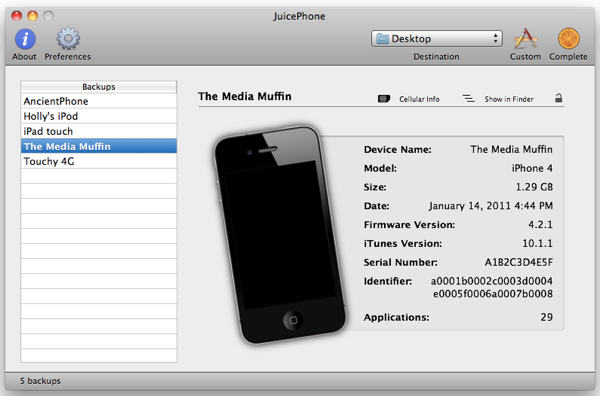Click the Cellular Info label
This screenshot has width=600, height=396.
point(419,99)
